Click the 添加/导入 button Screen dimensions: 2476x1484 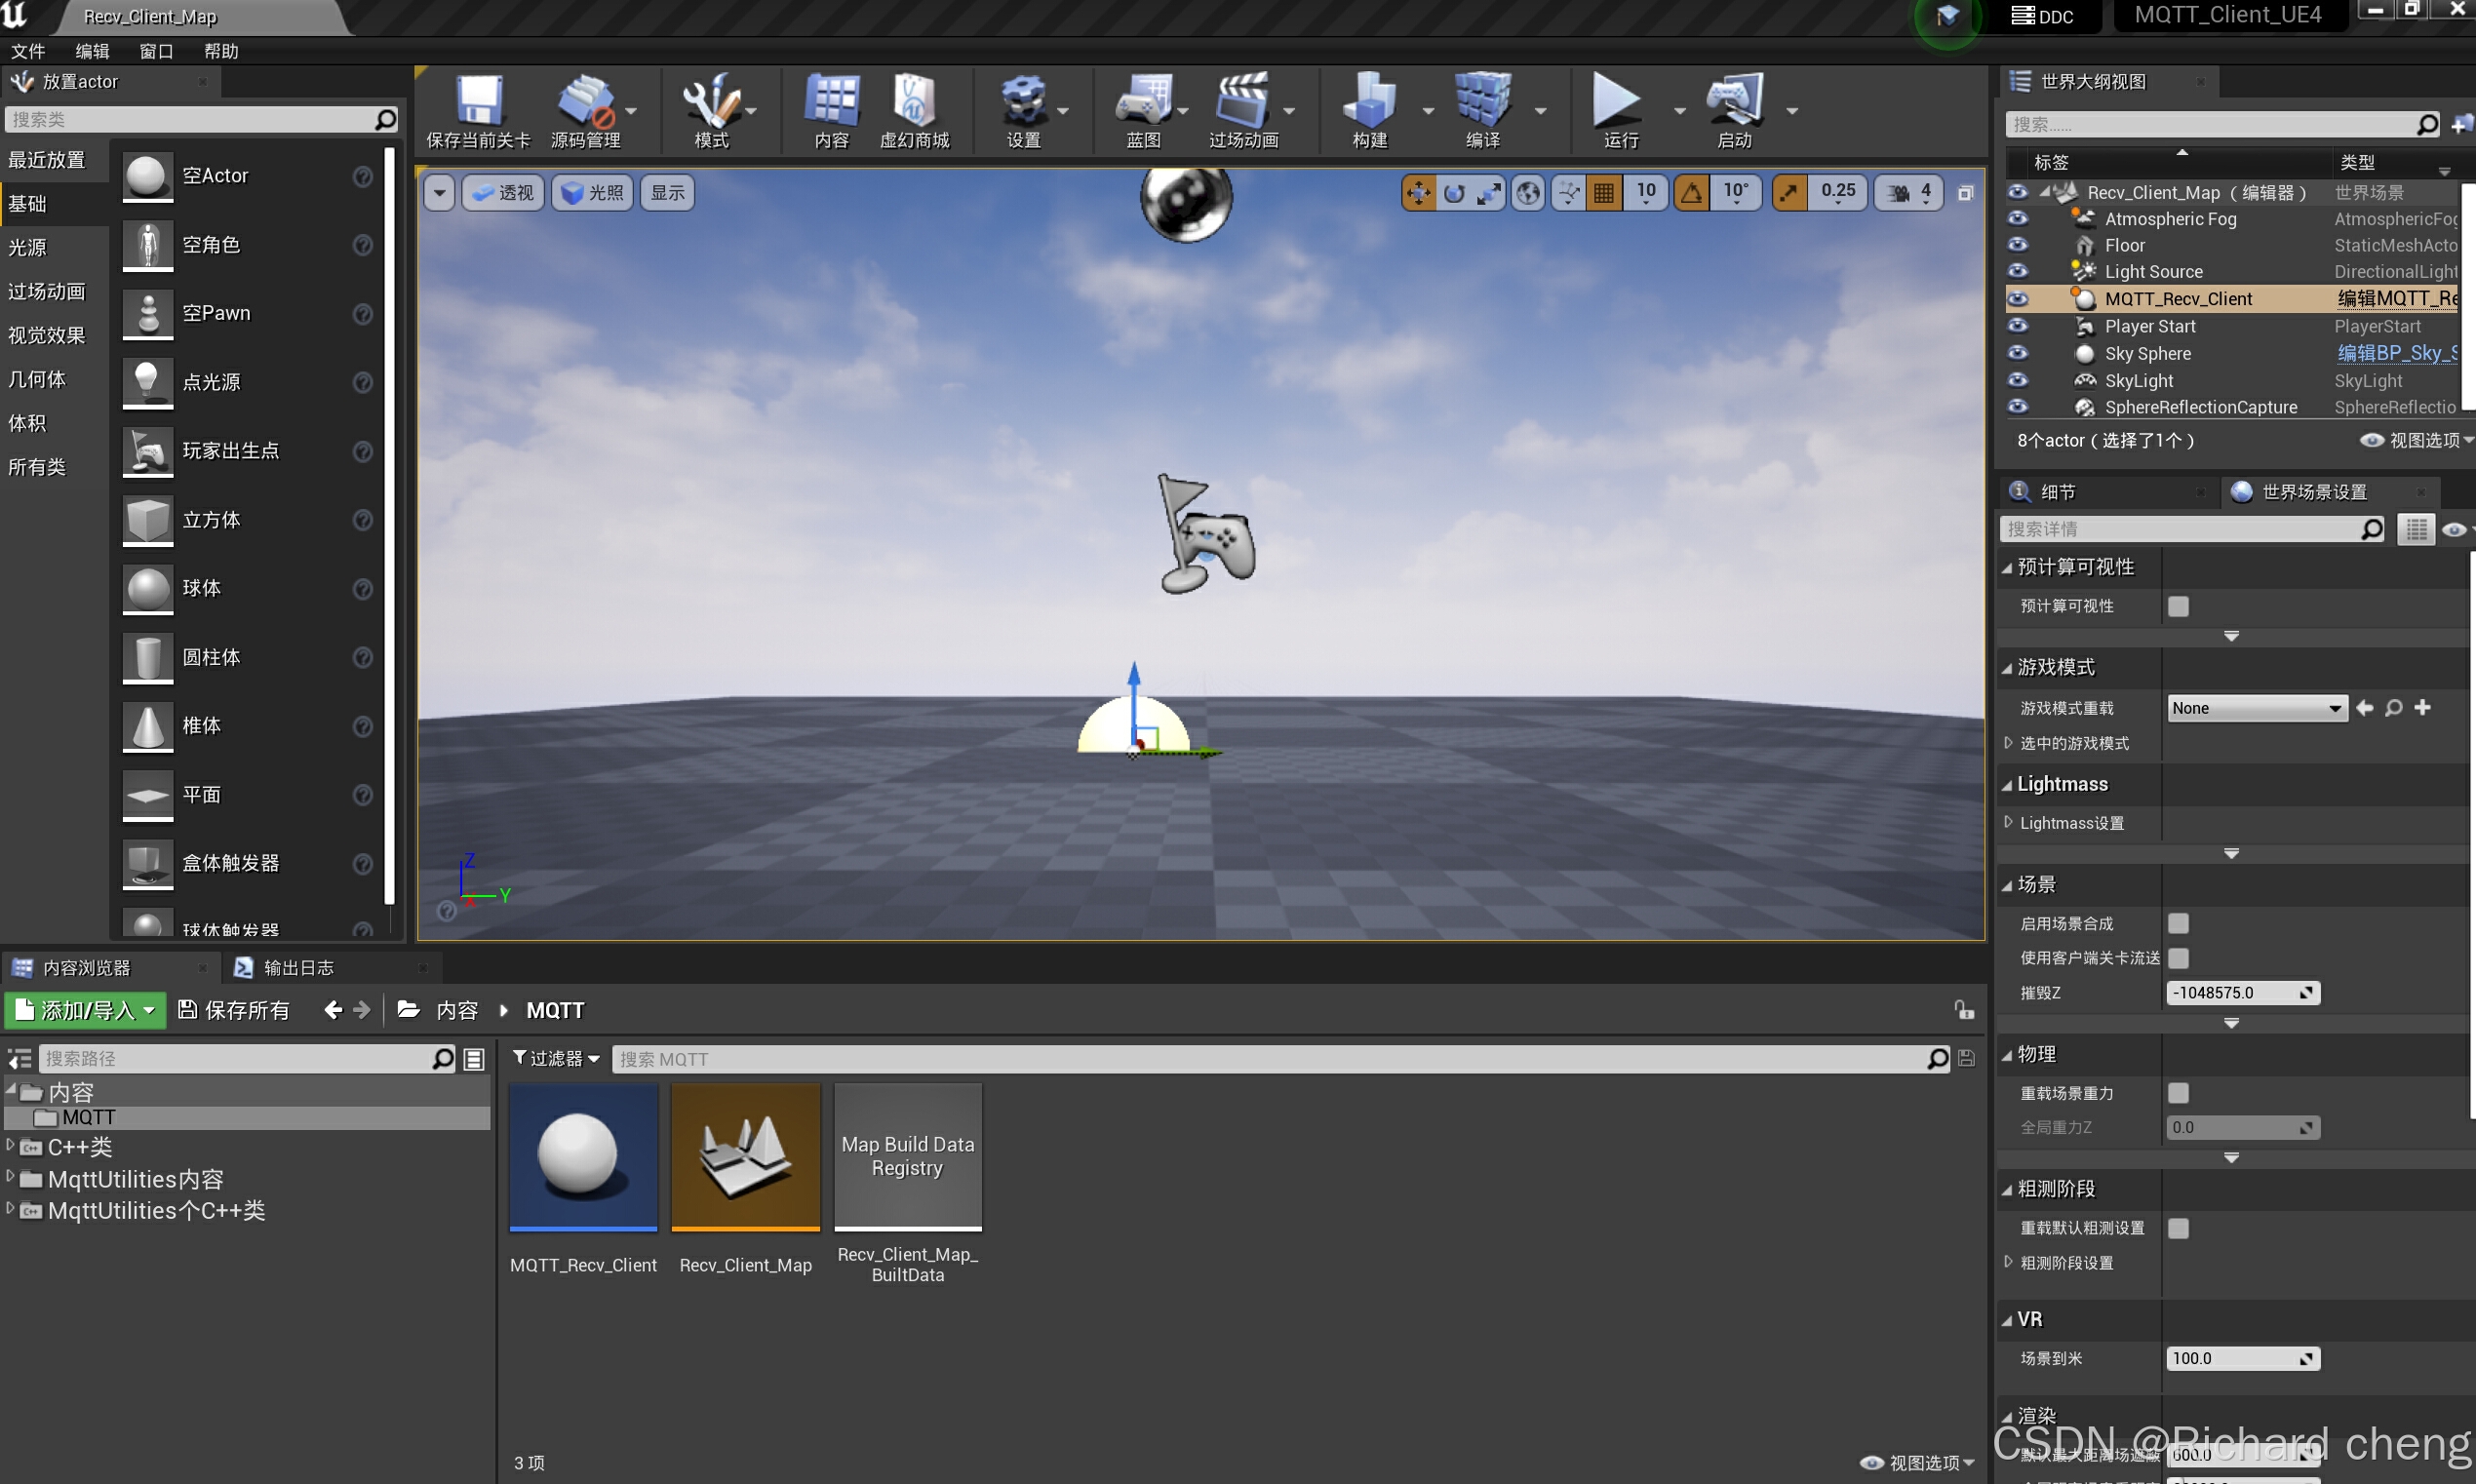click(86, 1010)
